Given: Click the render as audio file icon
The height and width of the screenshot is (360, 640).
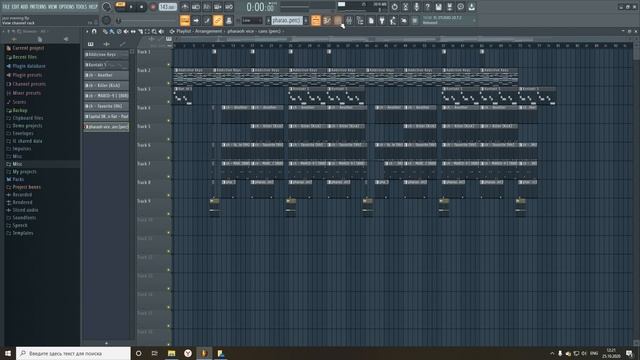Looking at the screenshot, I should [x=449, y=7].
